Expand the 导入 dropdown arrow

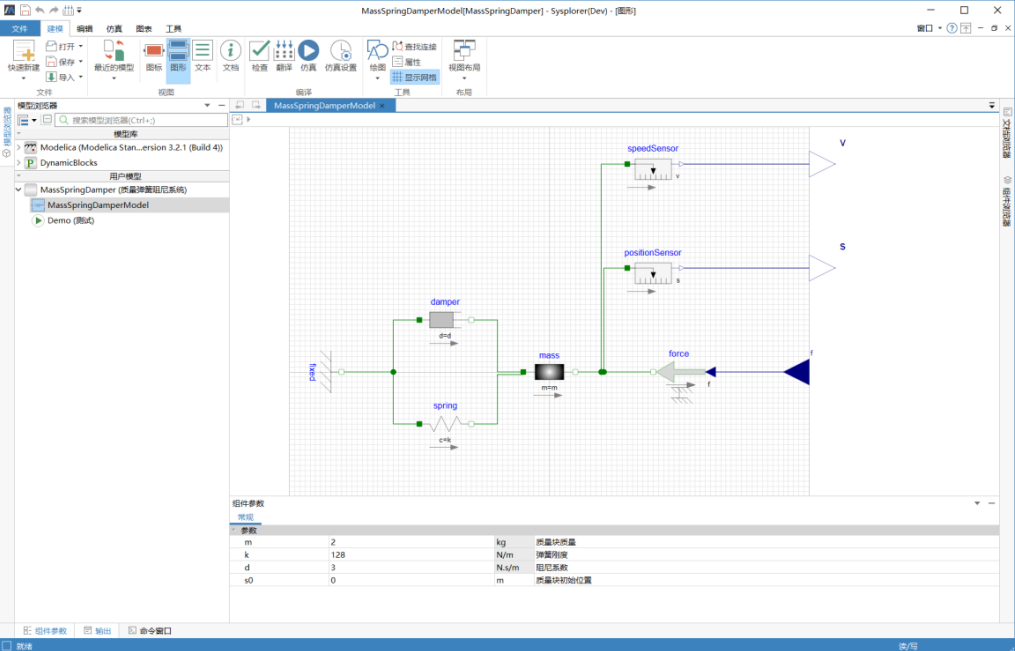point(81,77)
